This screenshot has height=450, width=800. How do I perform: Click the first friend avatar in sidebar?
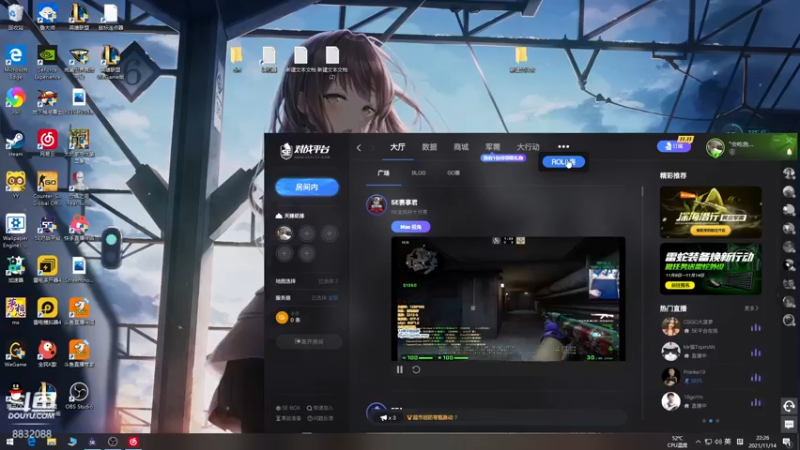click(789, 173)
